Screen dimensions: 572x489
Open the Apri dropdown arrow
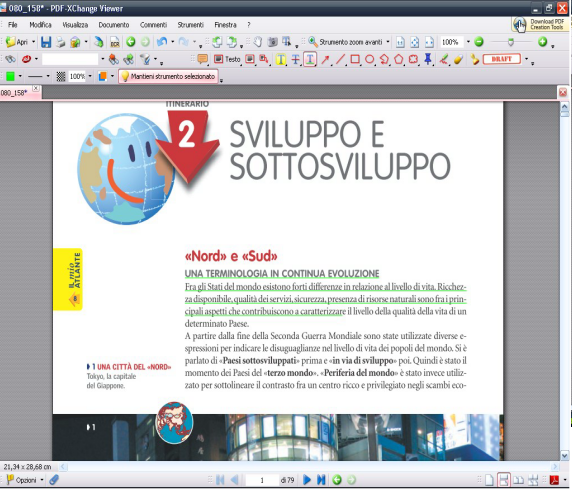(33, 42)
